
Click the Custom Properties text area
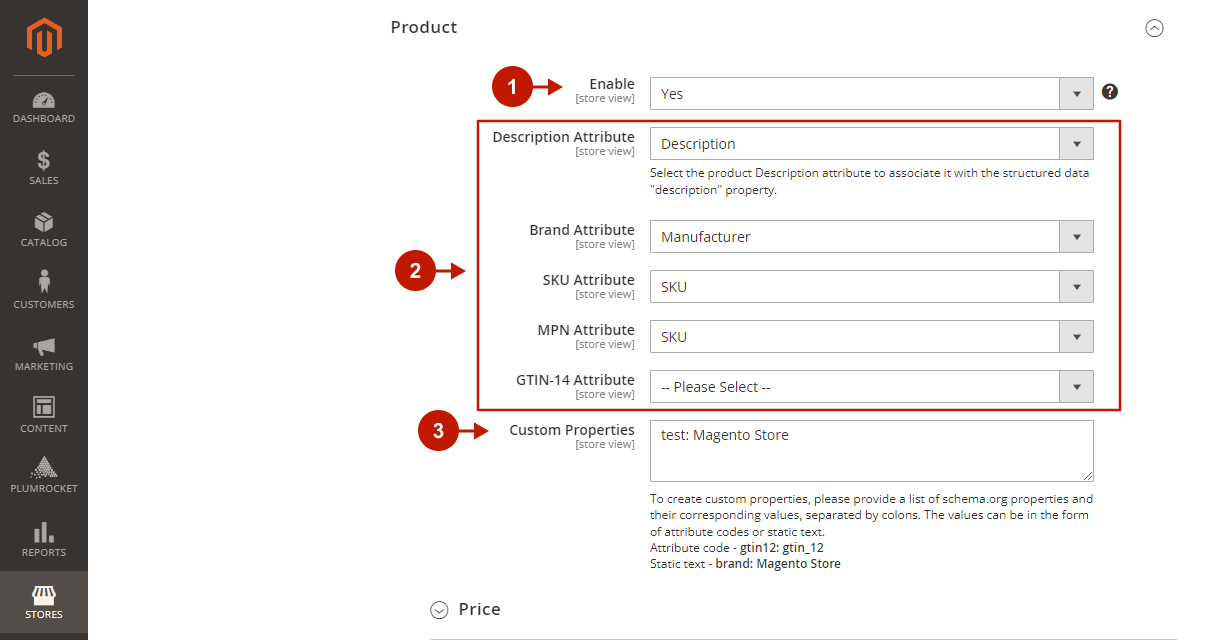point(870,450)
